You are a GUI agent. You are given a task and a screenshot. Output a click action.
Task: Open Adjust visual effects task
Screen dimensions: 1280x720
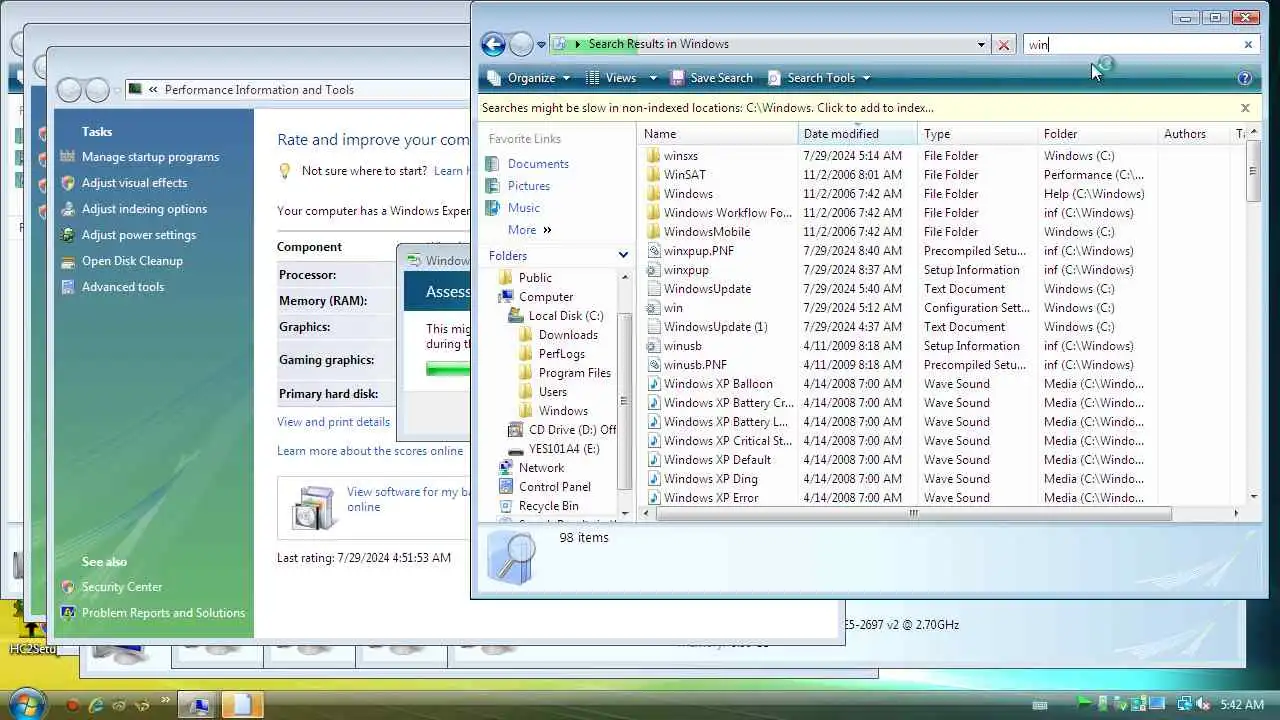(134, 183)
